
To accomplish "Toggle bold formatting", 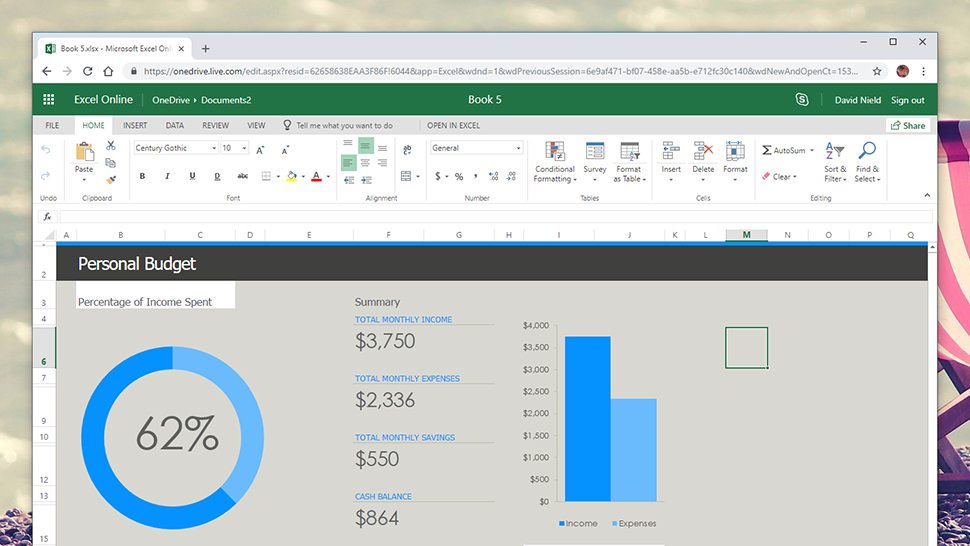I will [x=142, y=176].
